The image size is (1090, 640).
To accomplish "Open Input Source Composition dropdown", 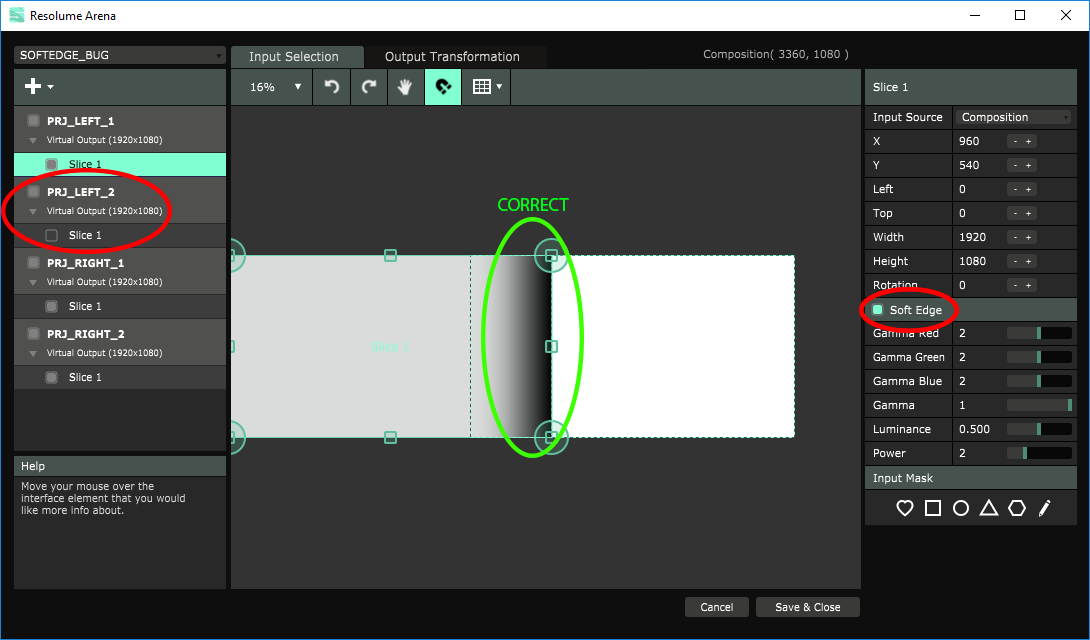I will pos(1013,117).
